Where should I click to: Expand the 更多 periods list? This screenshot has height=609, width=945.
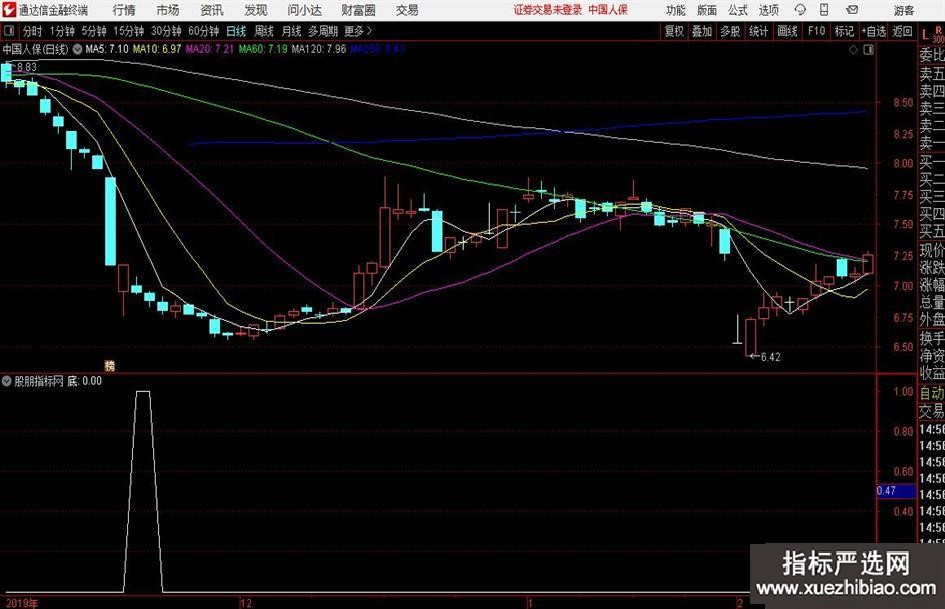[358, 31]
